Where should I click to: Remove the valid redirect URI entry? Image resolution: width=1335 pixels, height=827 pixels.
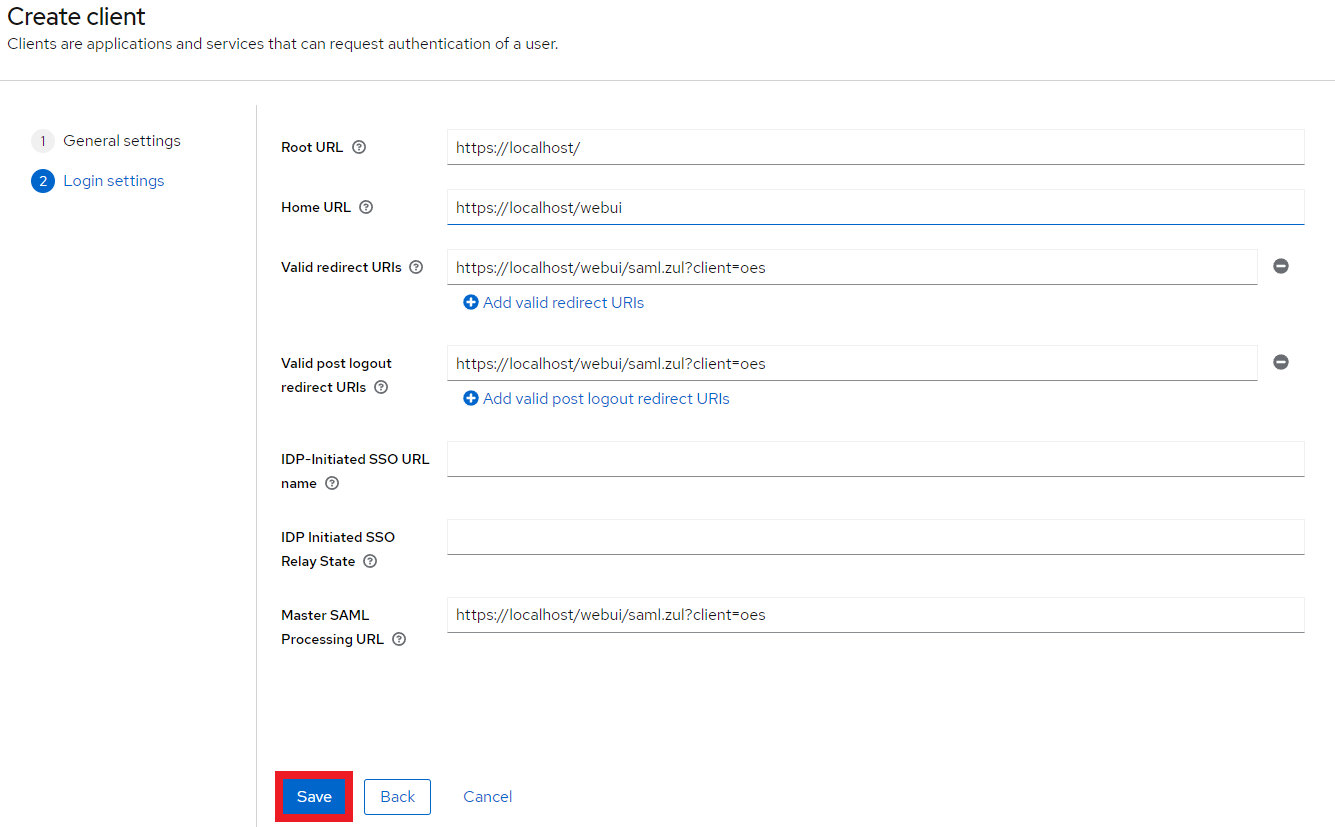pos(1281,266)
